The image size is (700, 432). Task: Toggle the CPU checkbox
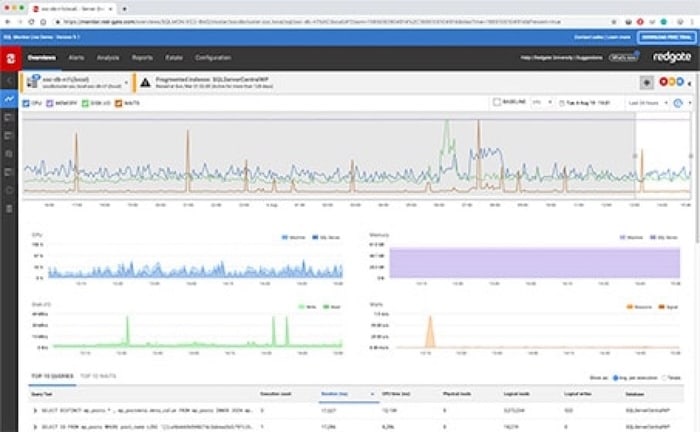coord(26,103)
